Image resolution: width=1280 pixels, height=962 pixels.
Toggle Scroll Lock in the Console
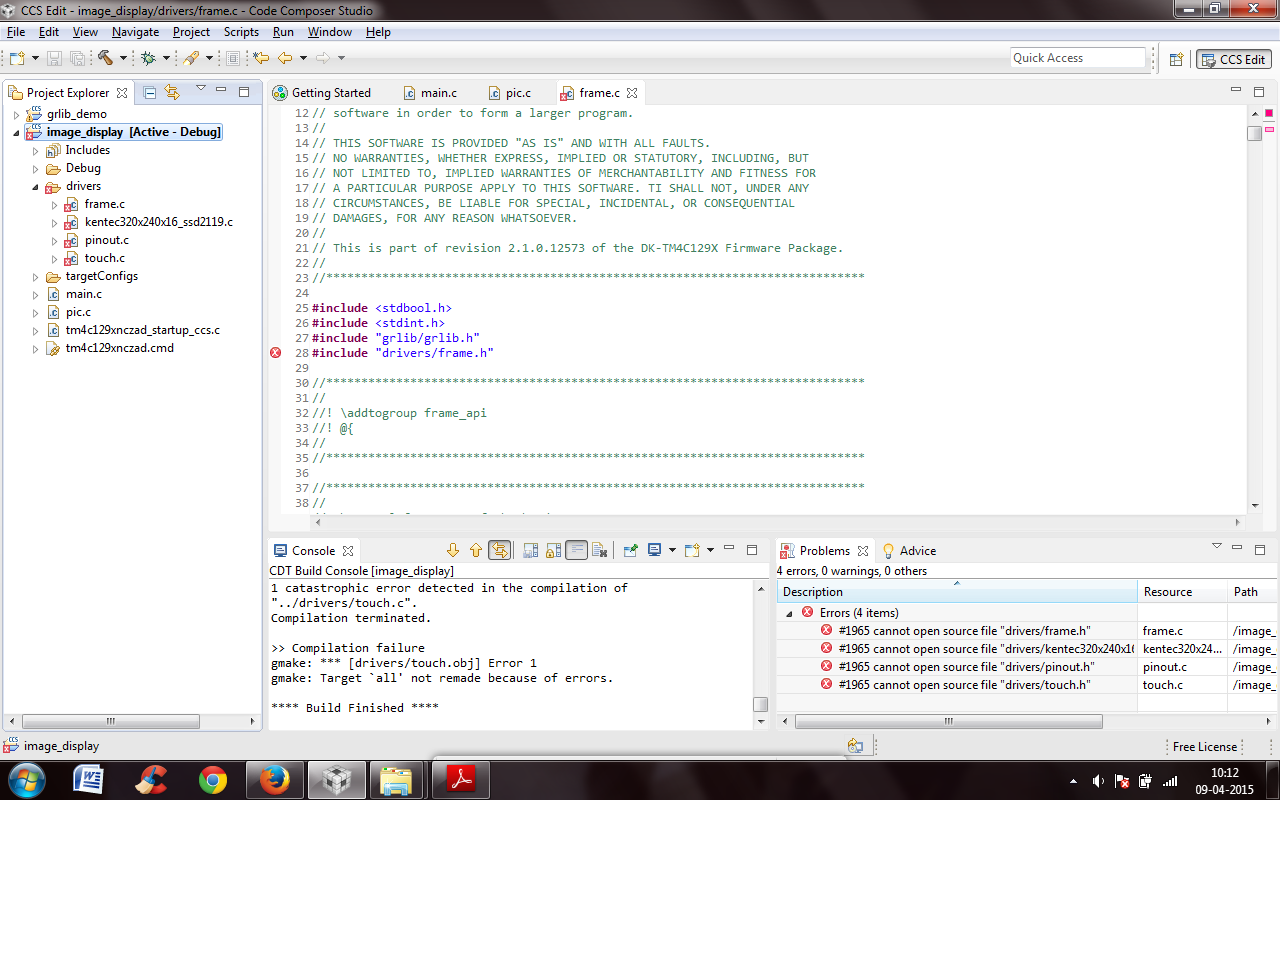(553, 551)
